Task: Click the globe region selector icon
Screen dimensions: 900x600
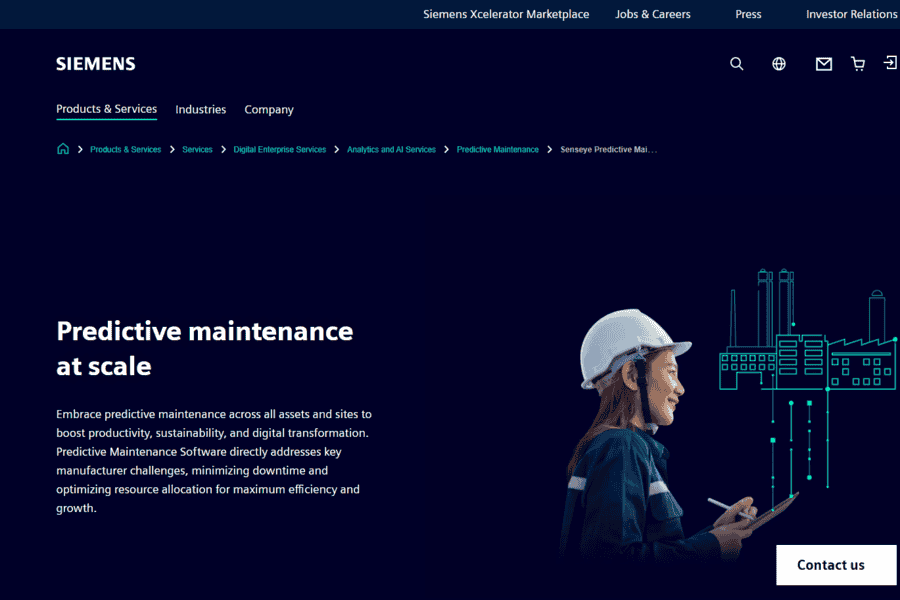Action: (779, 64)
